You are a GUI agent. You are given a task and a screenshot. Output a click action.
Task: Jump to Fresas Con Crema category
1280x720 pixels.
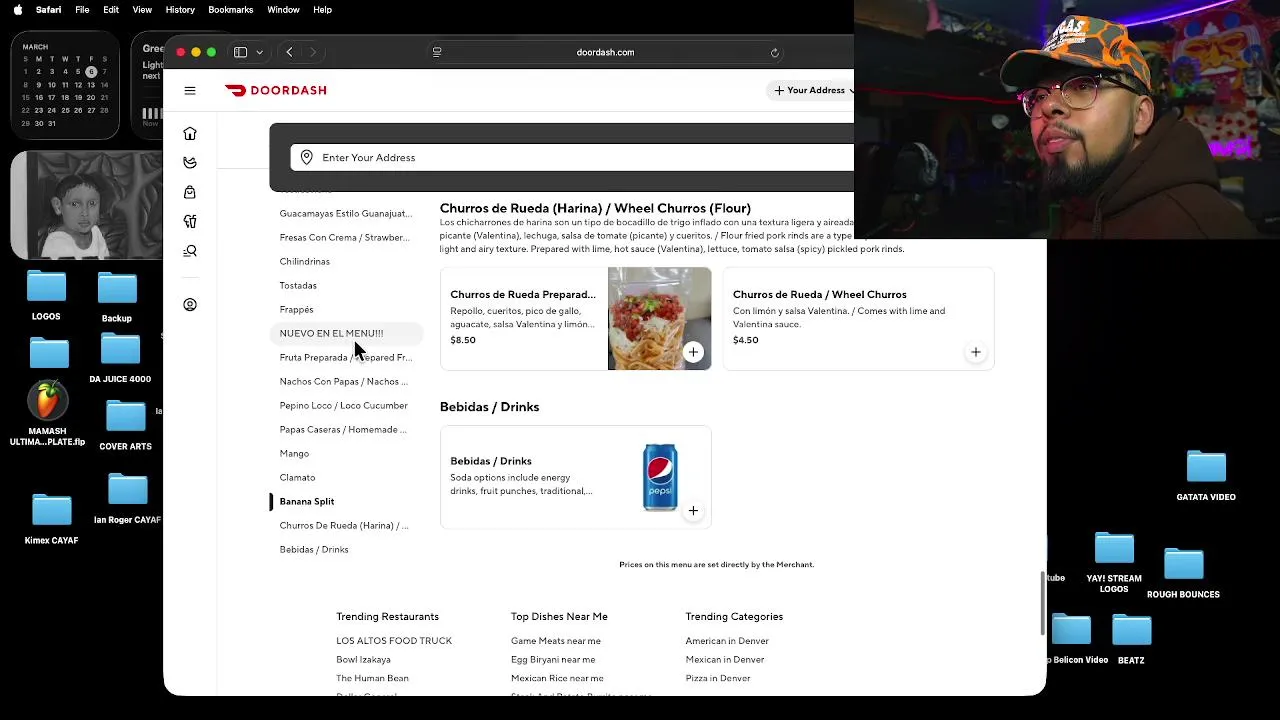[346, 238]
